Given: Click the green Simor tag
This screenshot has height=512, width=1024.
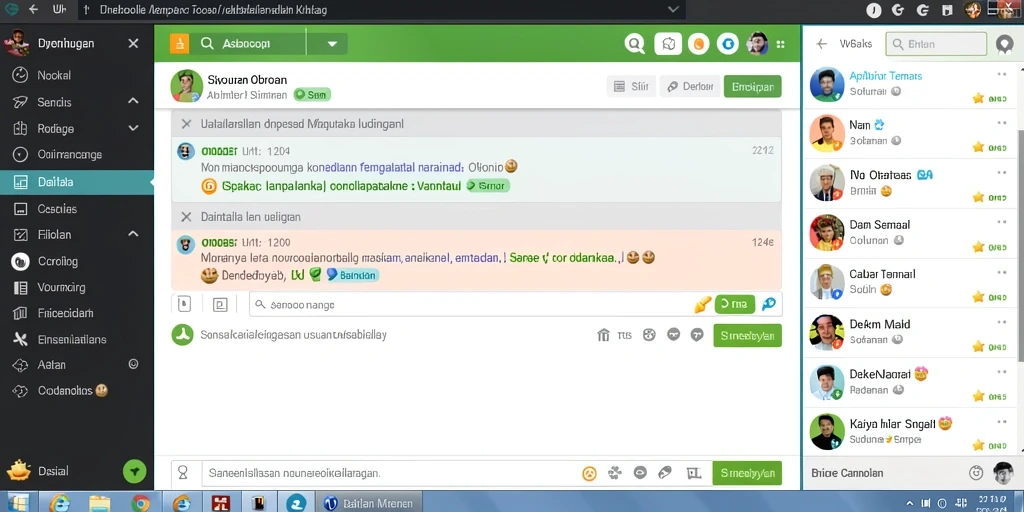Looking at the screenshot, I should (x=488, y=185).
